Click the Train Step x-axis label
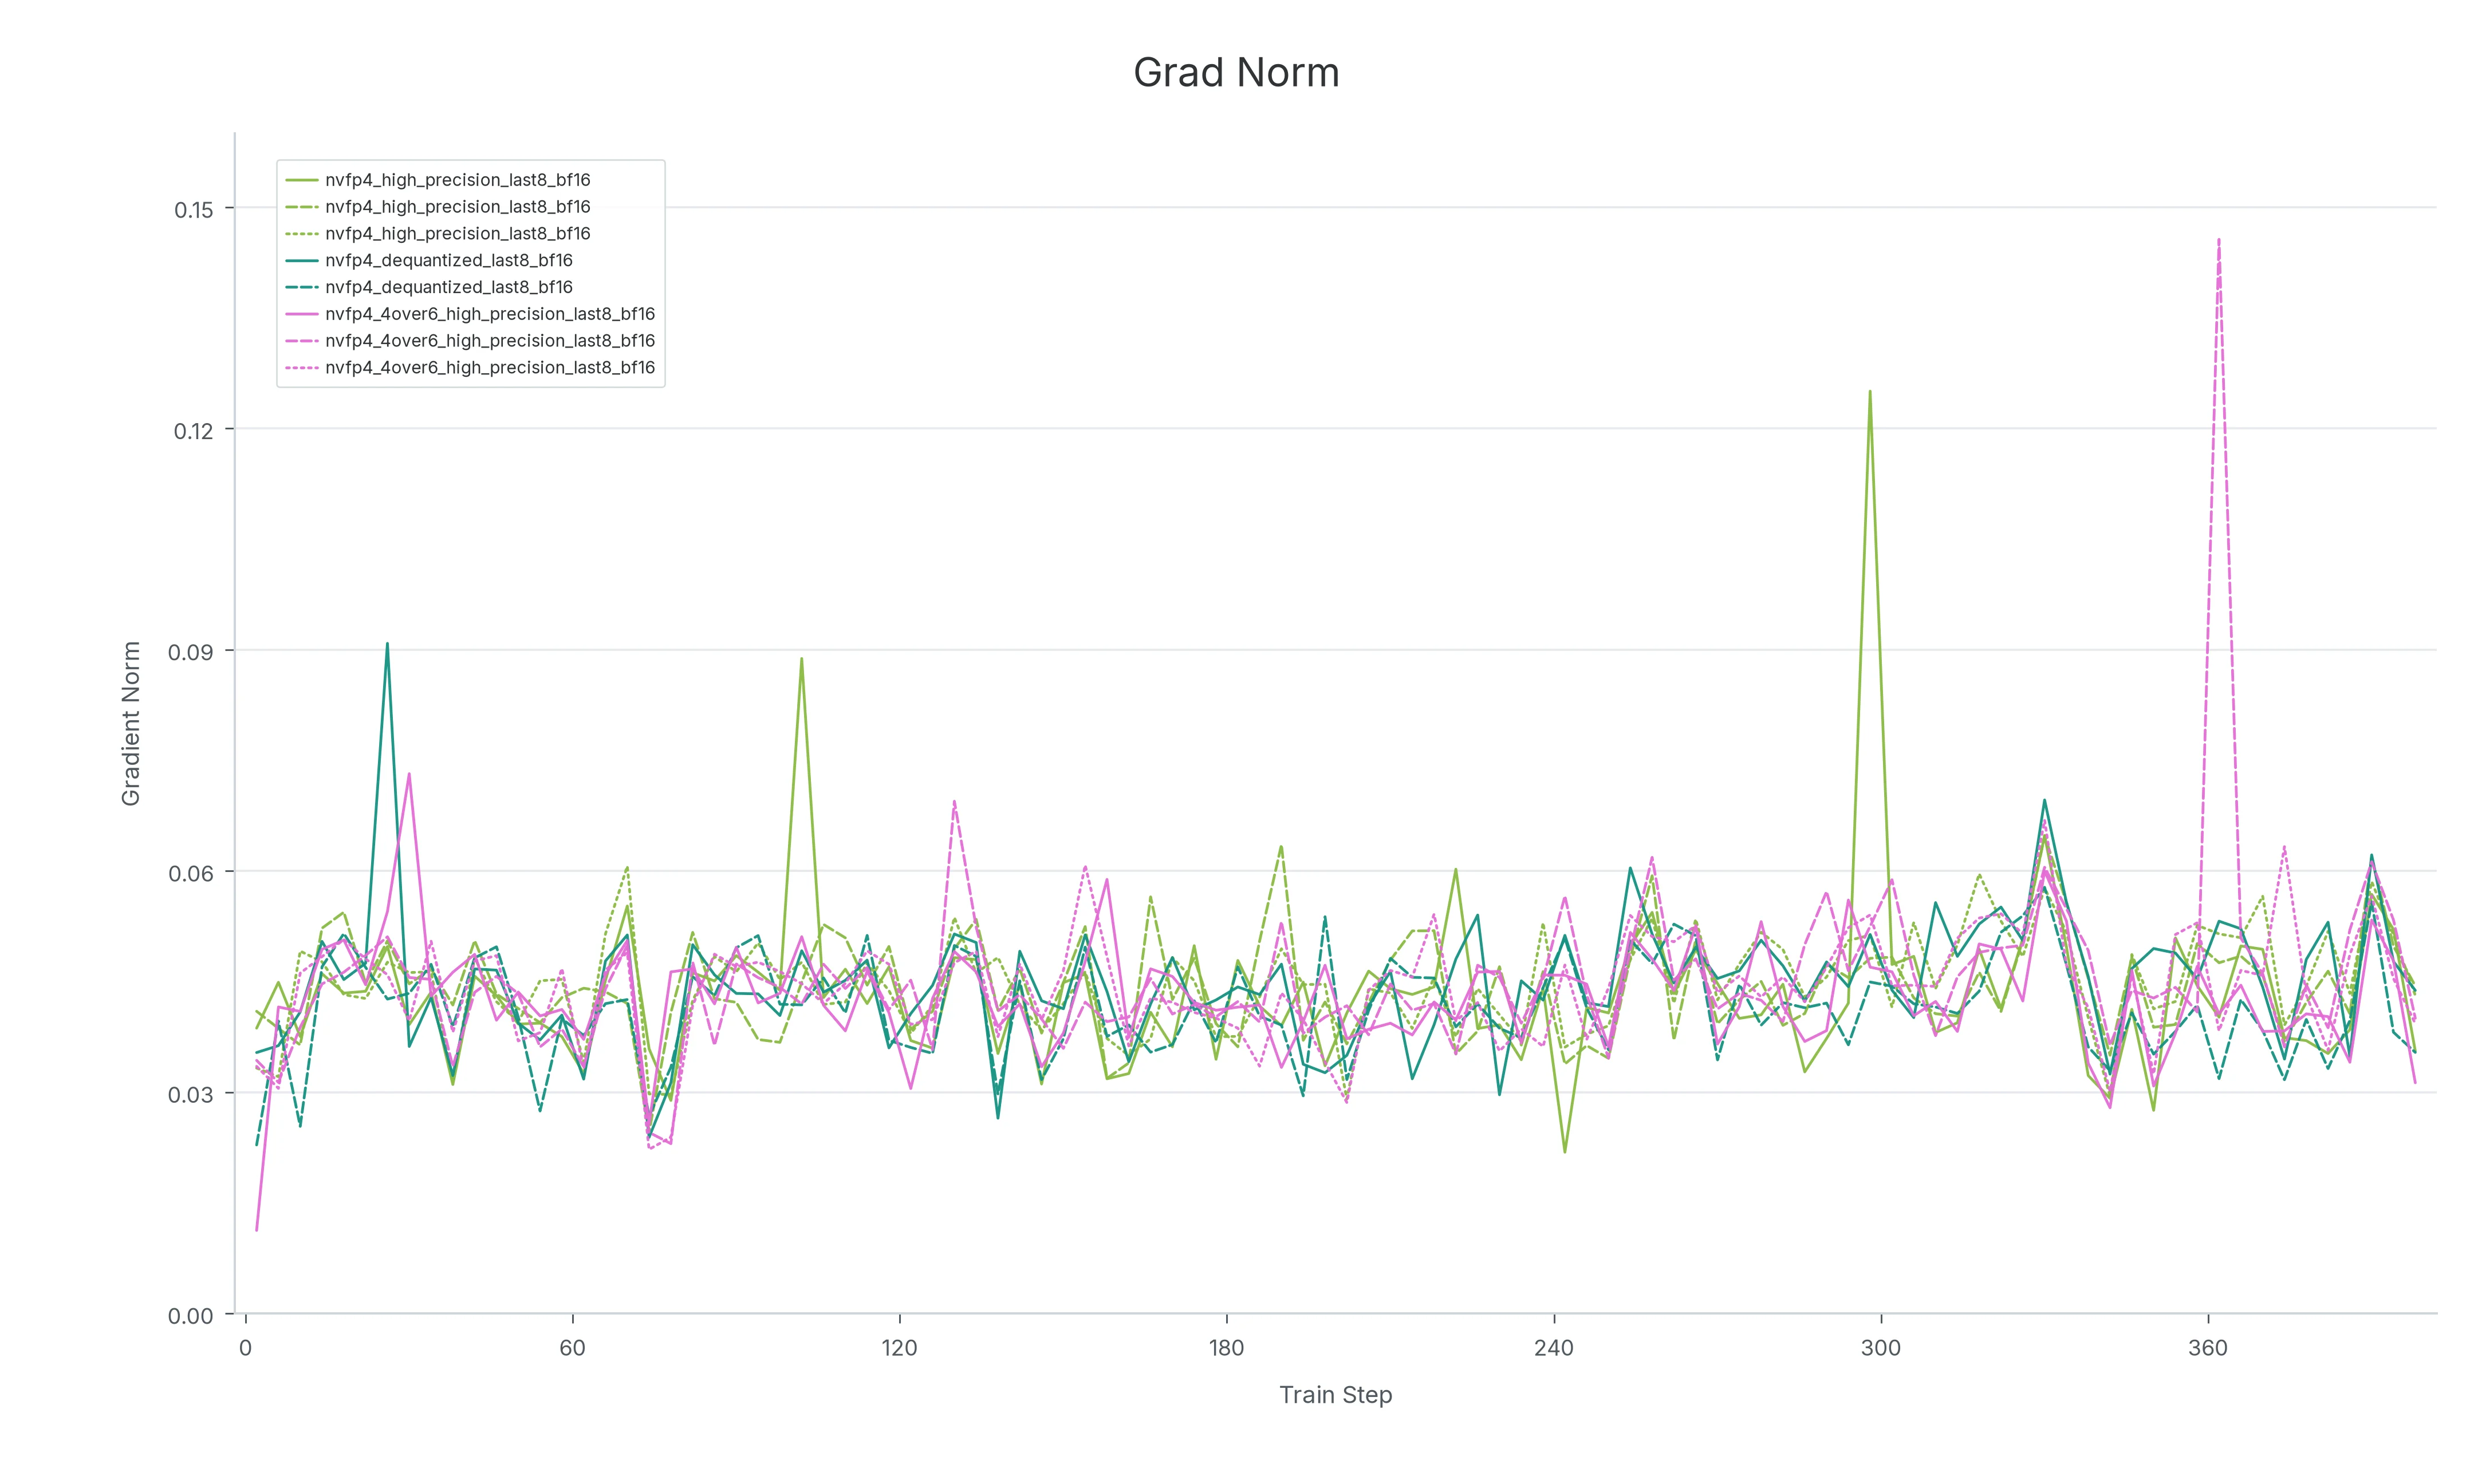This screenshot has width=2474, height=1484. point(1336,1395)
